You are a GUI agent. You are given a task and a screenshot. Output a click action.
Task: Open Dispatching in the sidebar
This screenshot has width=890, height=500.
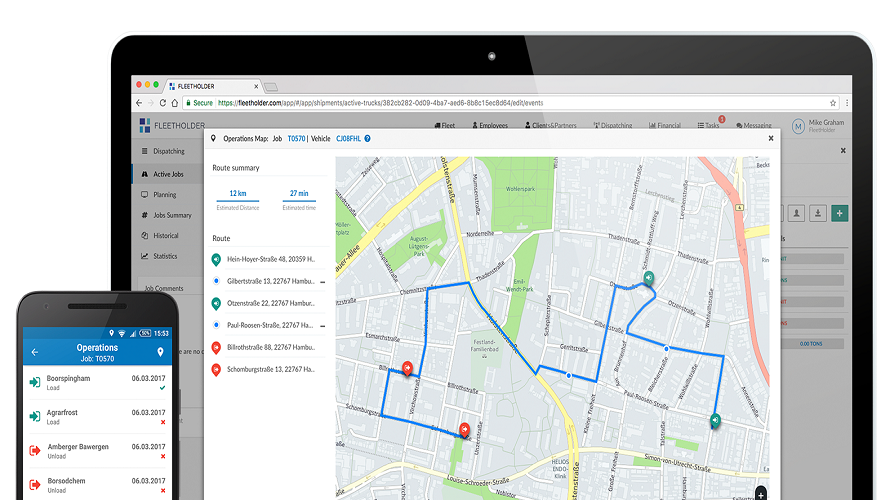(x=168, y=151)
